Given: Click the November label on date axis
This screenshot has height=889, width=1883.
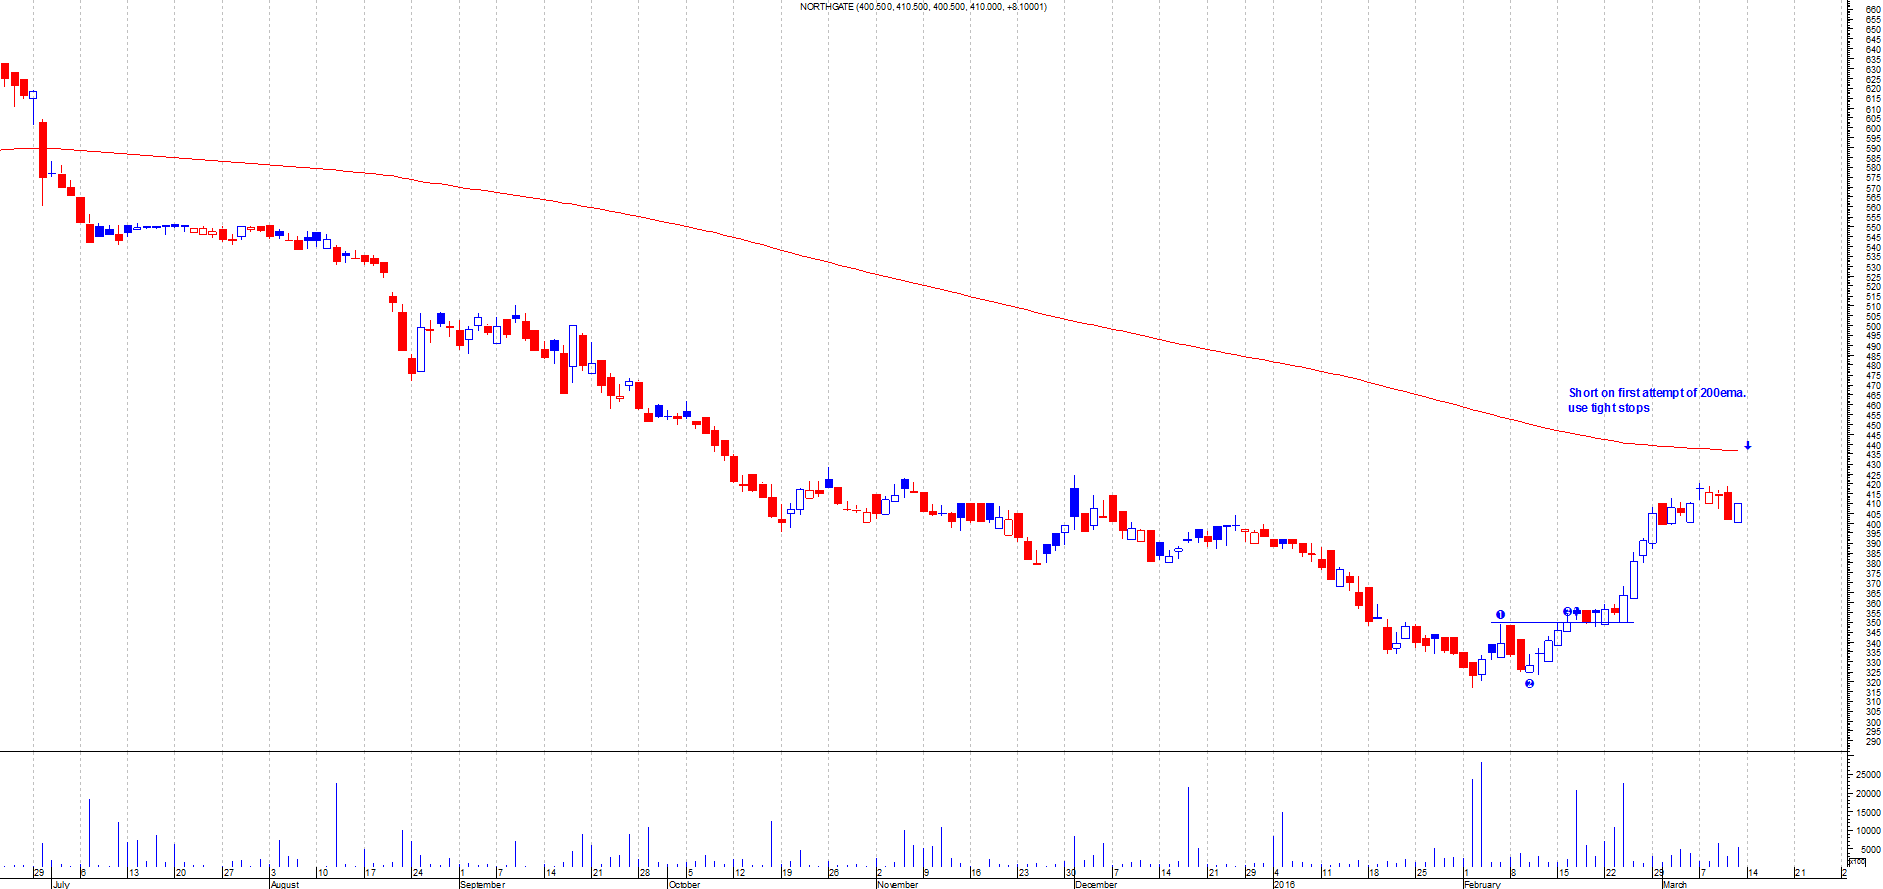Looking at the screenshot, I should (x=898, y=884).
